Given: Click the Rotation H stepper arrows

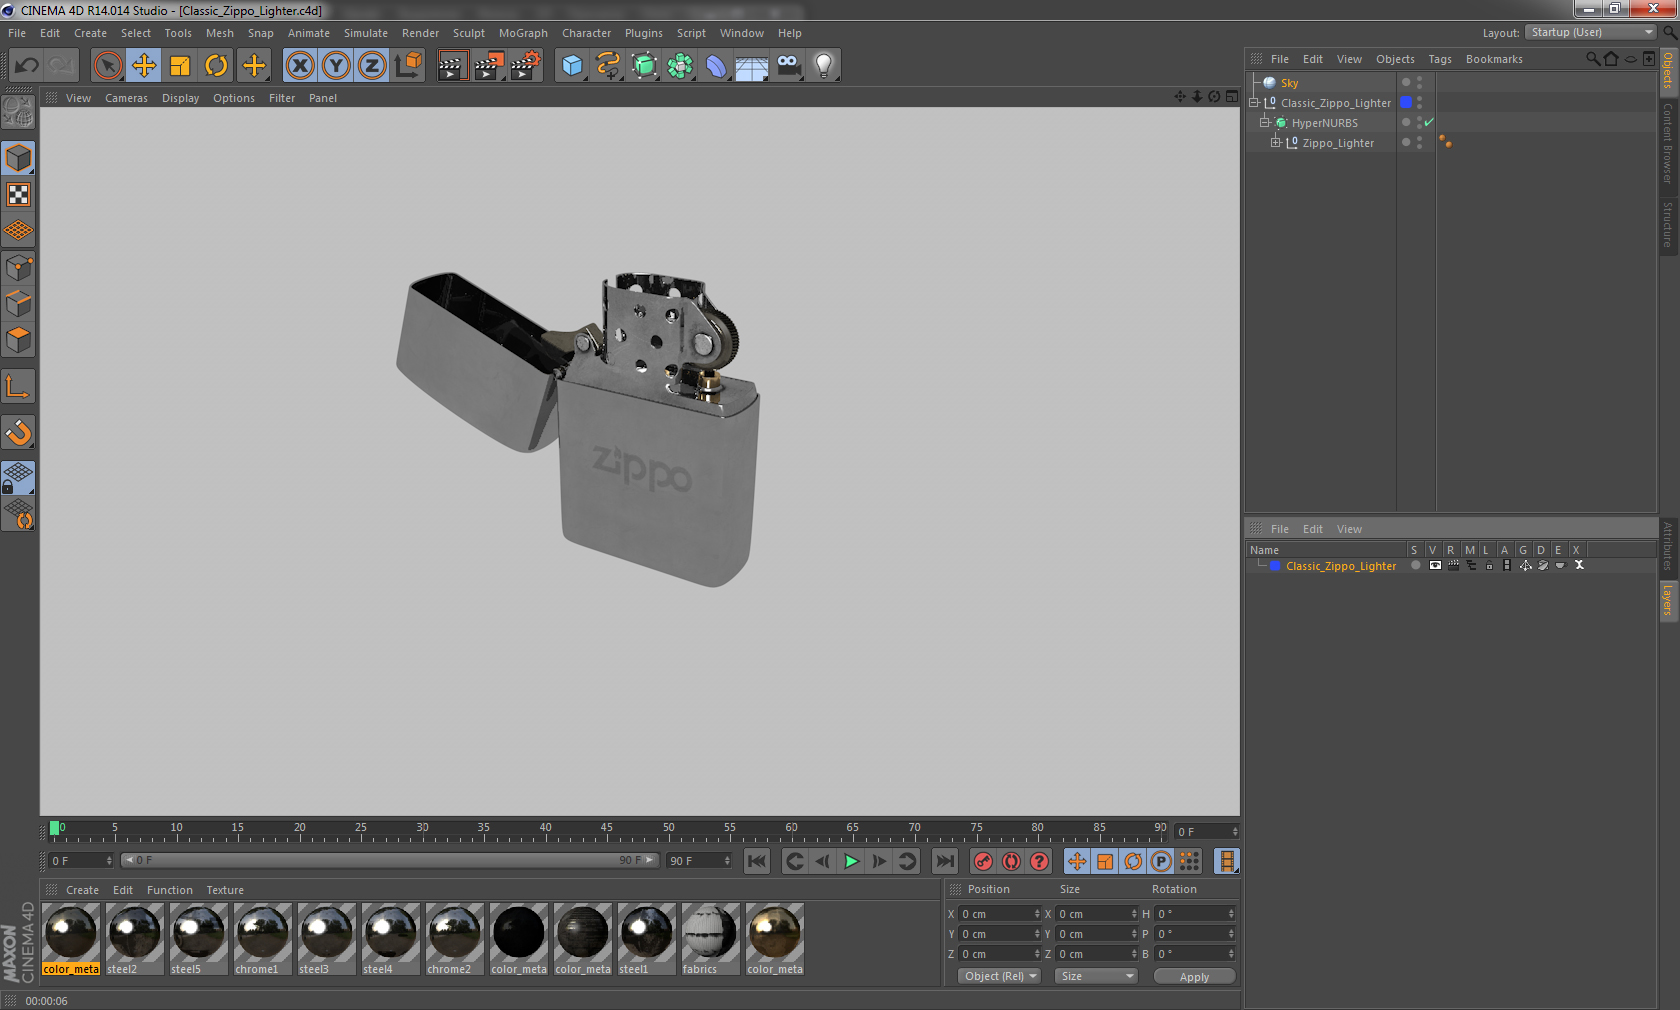Looking at the screenshot, I should [x=1231, y=914].
